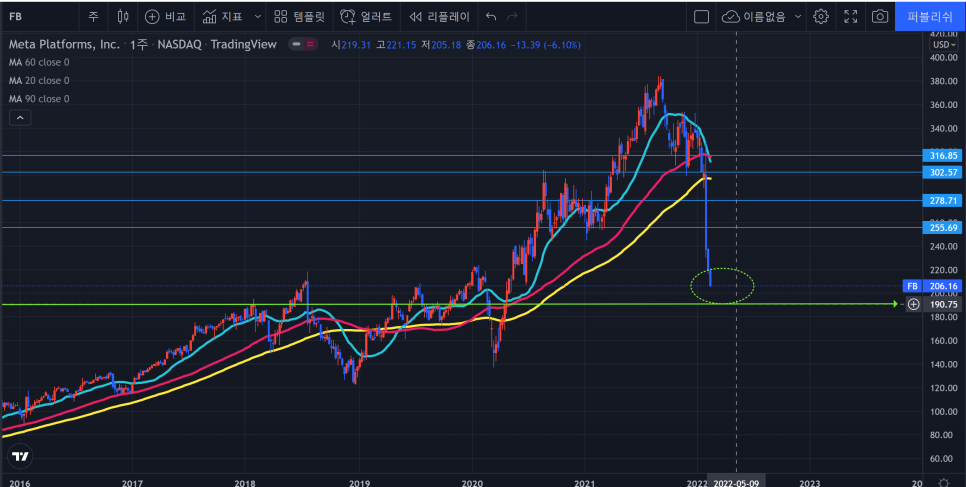This screenshot has width=966, height=487.
Task: Click the 2019 label on the time axis
Action: point(359,482)
